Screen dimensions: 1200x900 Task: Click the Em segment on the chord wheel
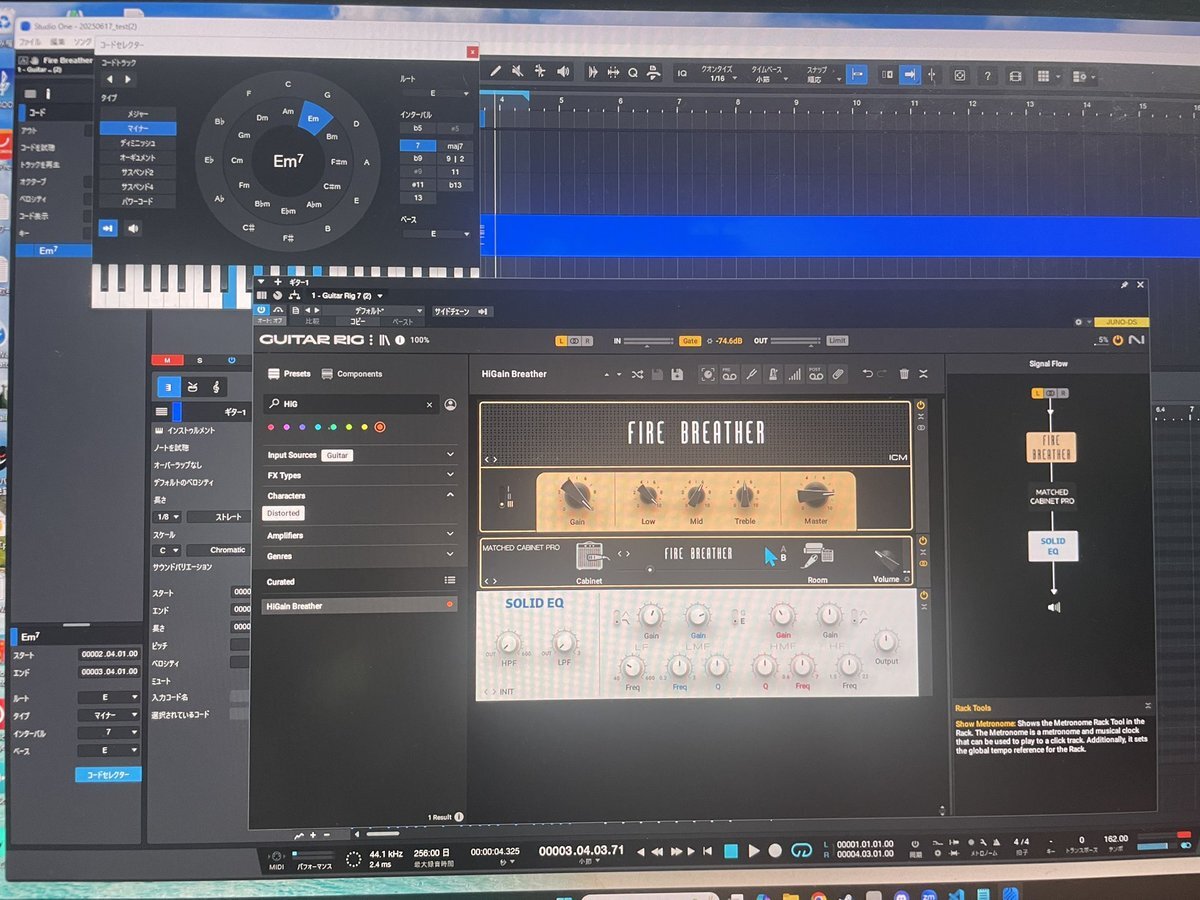pos(314,117)
